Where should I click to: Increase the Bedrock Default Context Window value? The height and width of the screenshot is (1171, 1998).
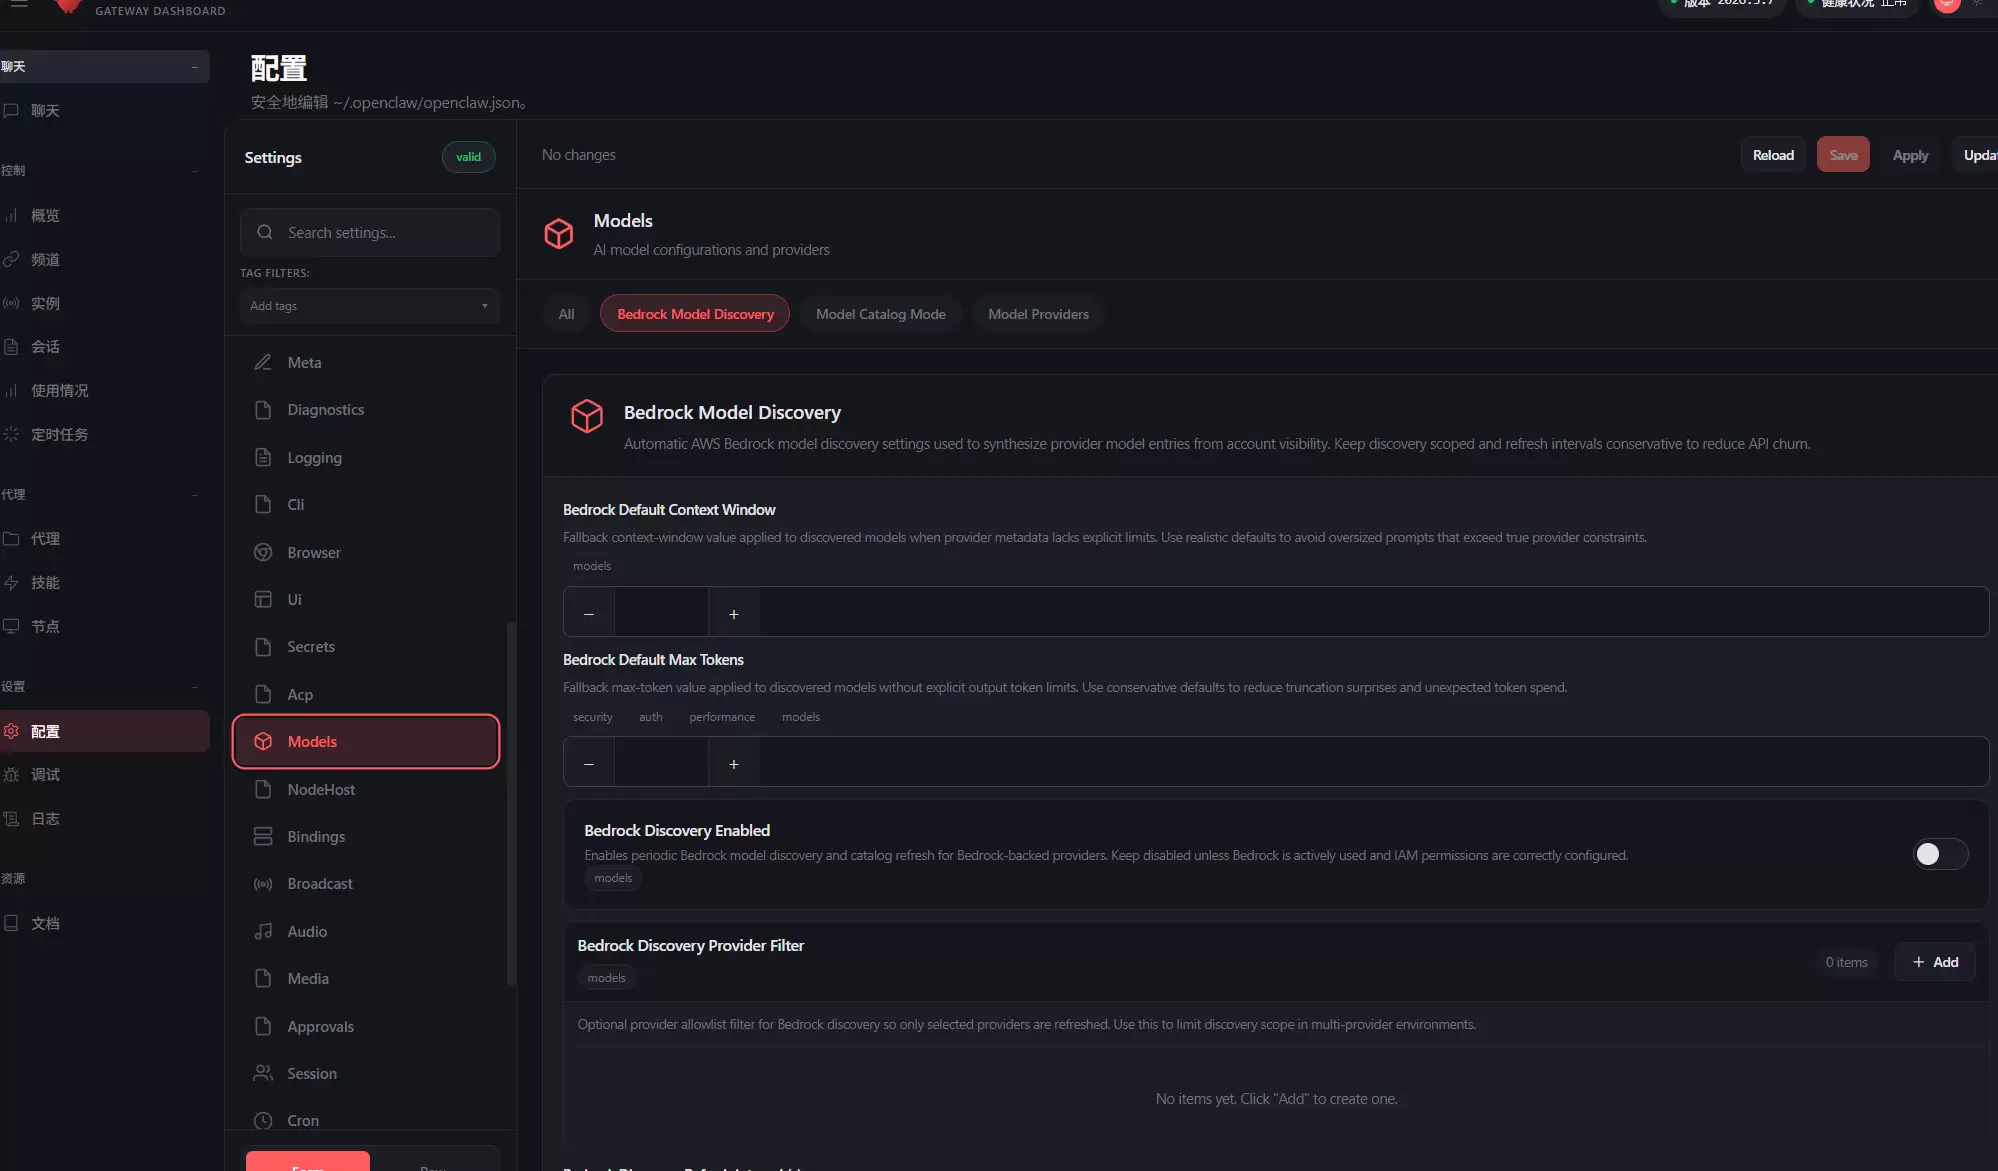point(733,614)
